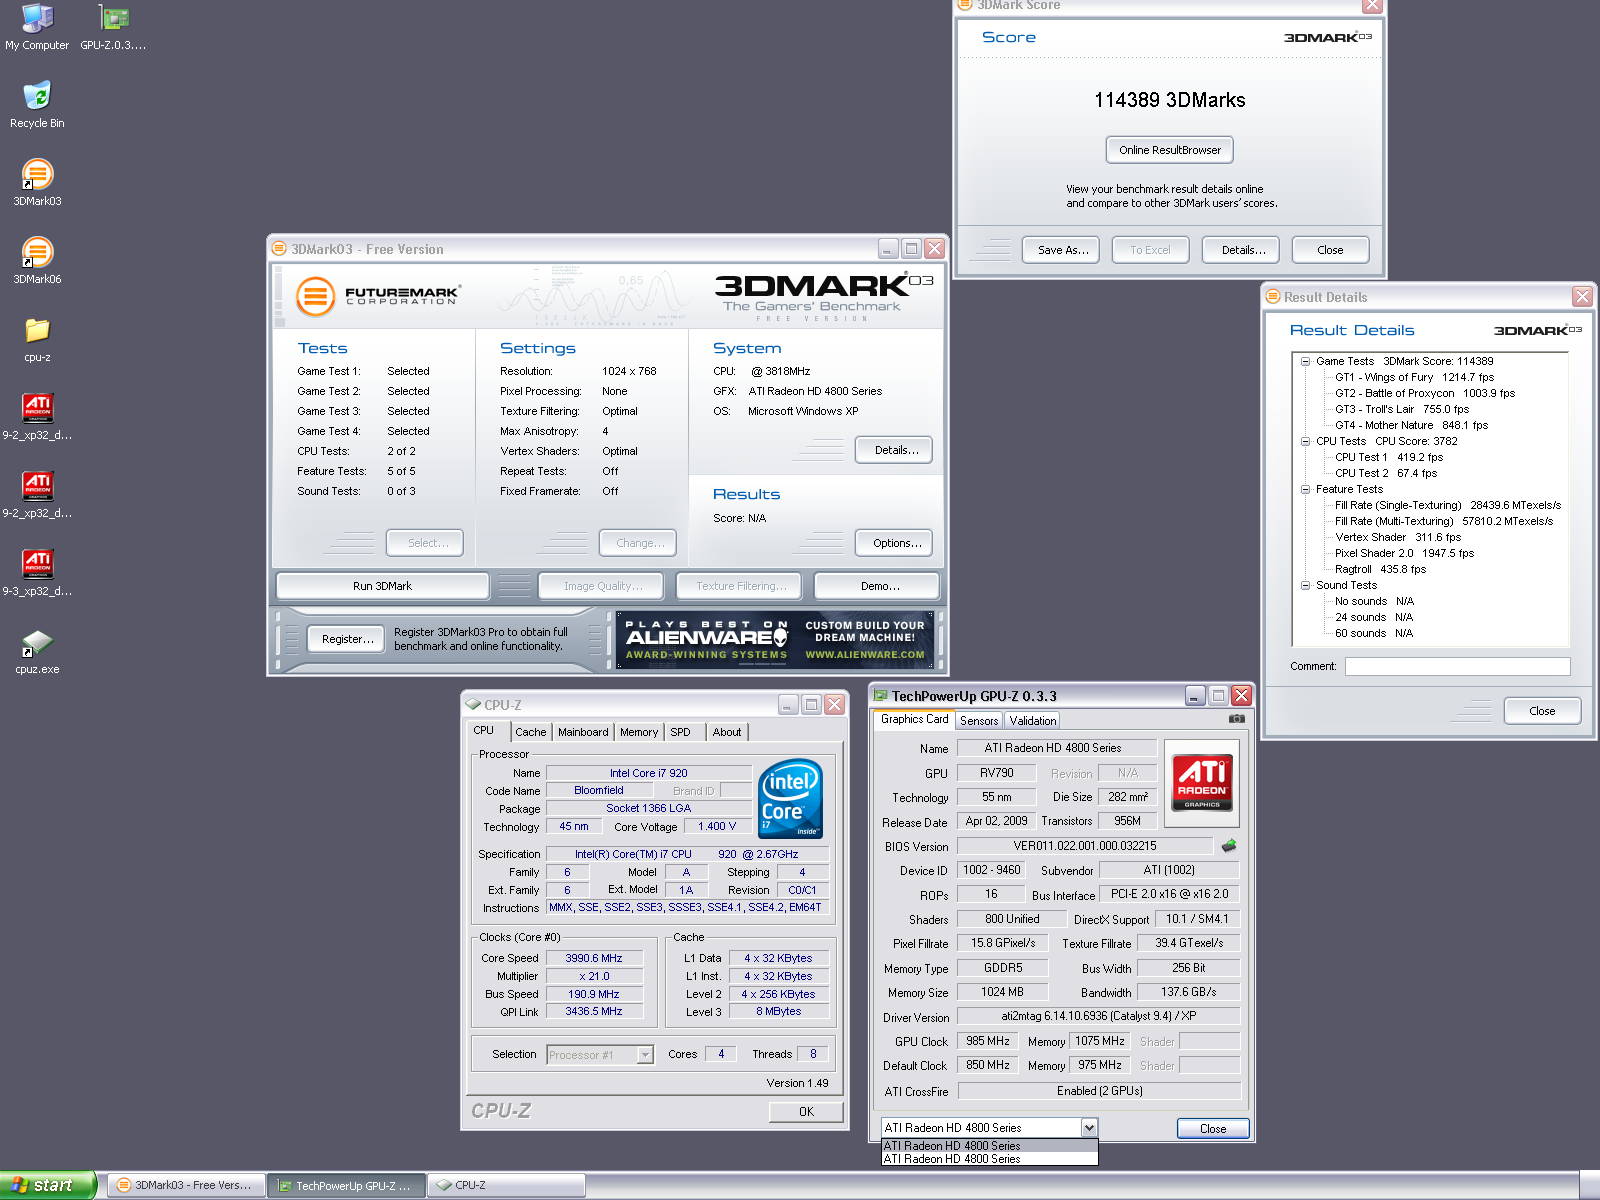
Task: Collapse the Sound Tests tree node
Action: [1305, 585]
